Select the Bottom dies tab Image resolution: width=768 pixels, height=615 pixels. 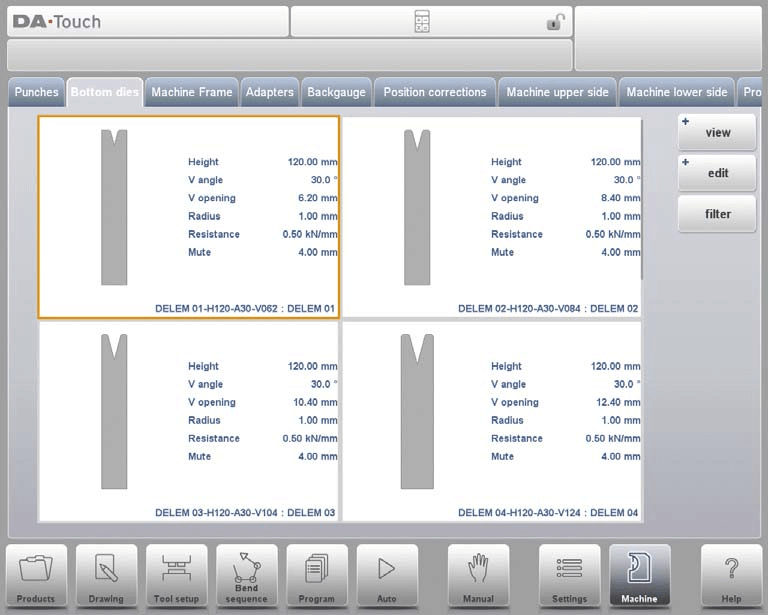pos(105,92)
